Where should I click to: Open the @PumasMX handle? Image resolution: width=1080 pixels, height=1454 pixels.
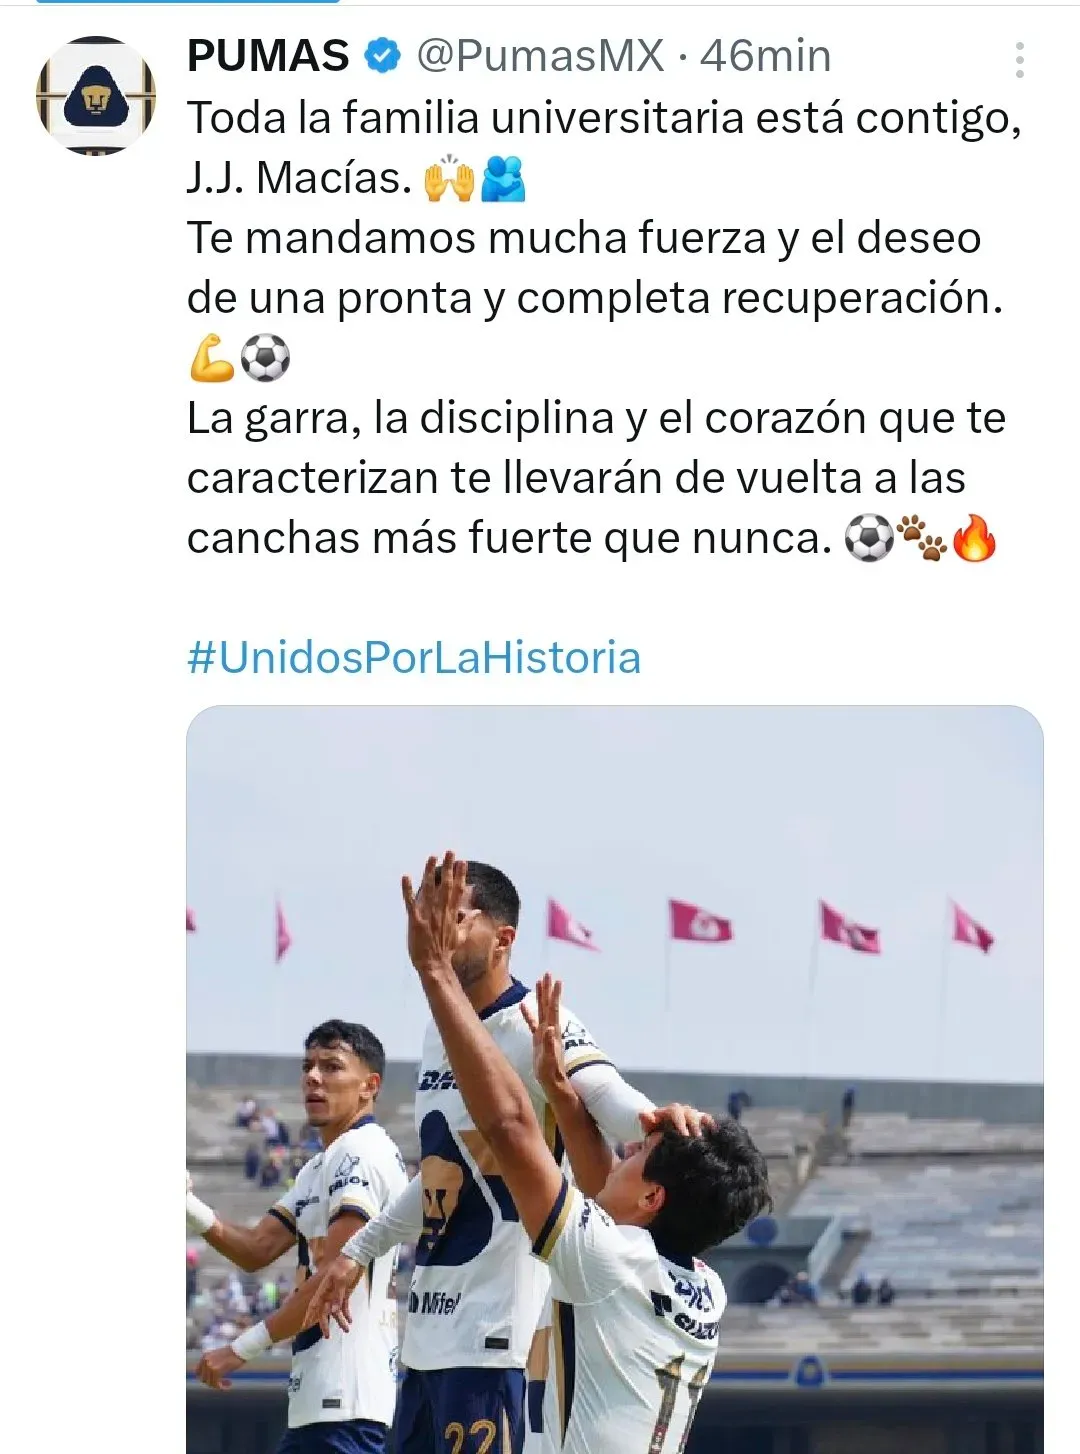coord(540,56)
